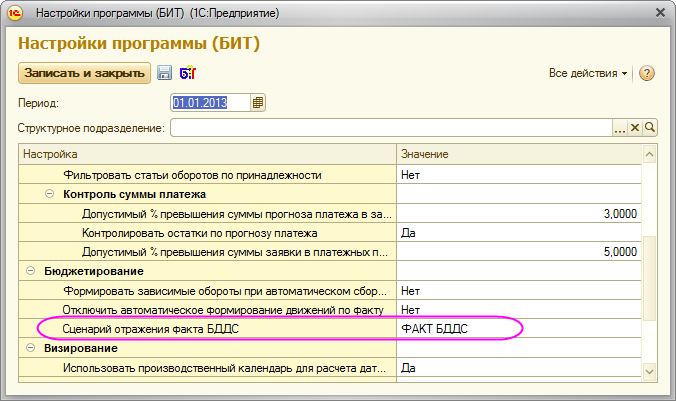Click the magnifier icon to open подразделение

(650, 128)
